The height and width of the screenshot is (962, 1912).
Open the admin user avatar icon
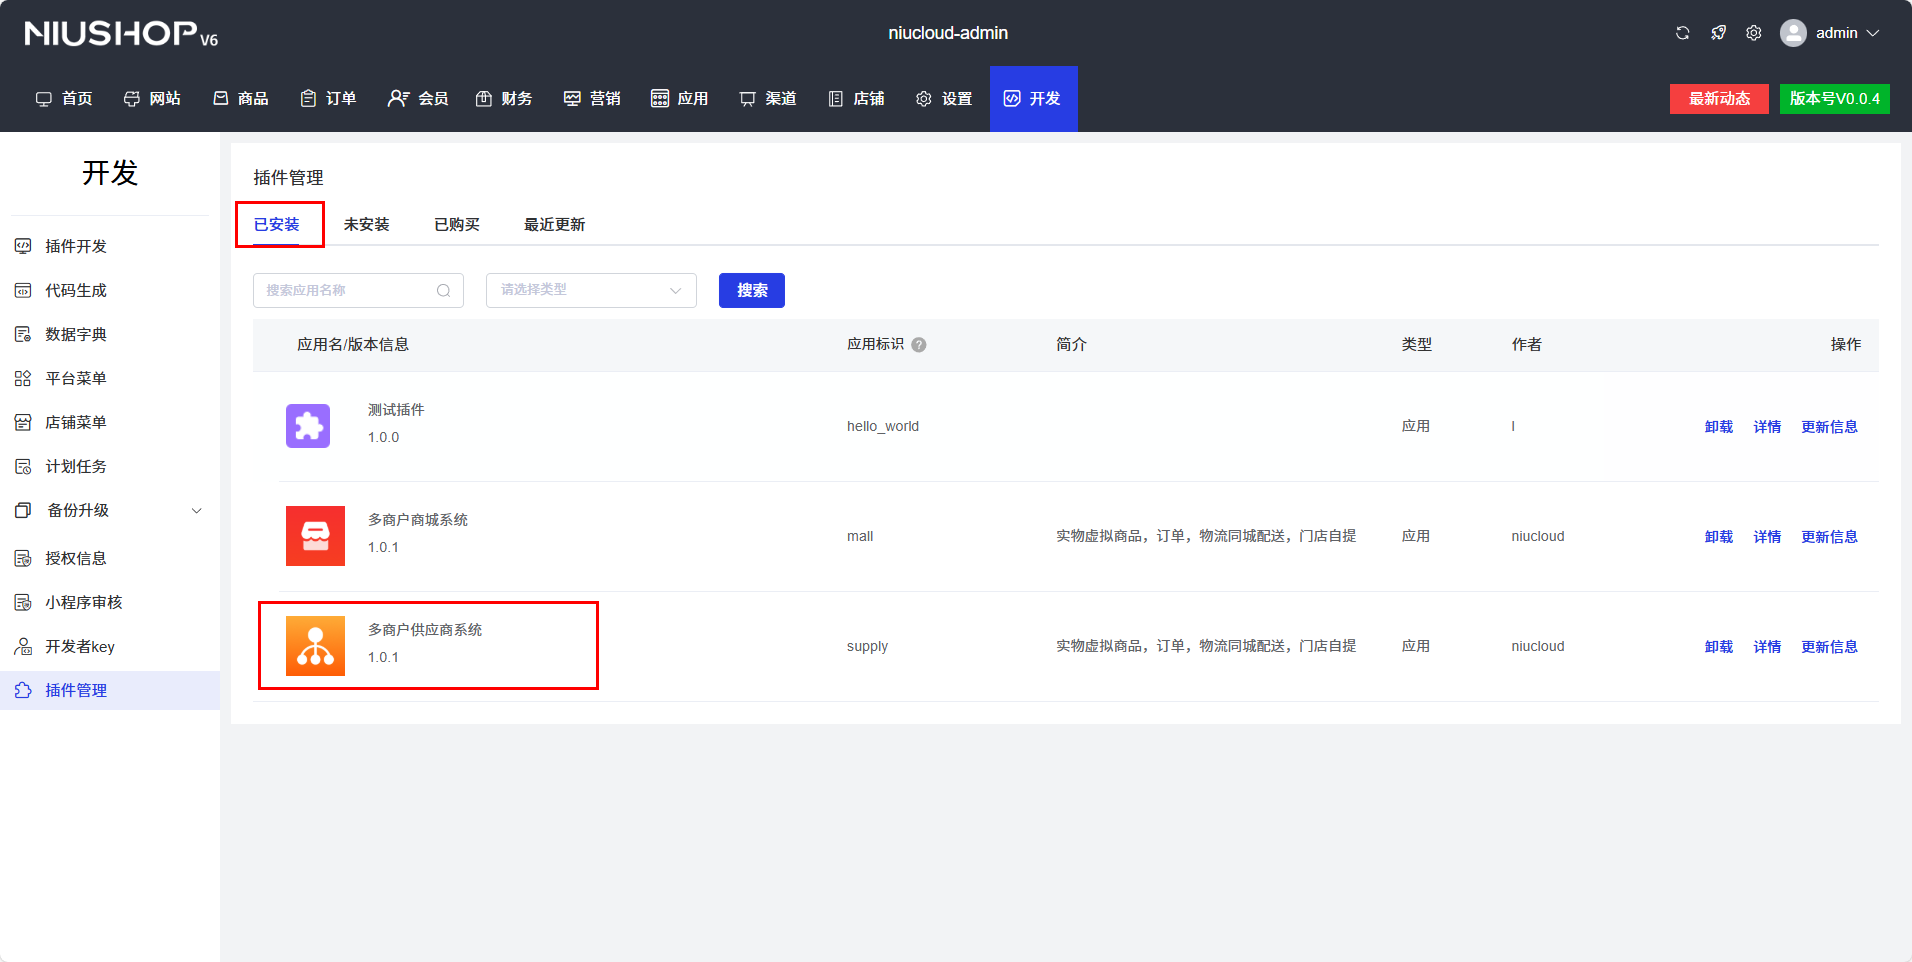click(x=1793, y=33)
